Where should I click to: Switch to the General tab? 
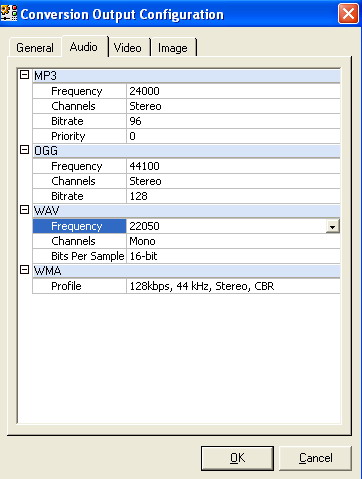pyautogui.click(x=35, y=48)
